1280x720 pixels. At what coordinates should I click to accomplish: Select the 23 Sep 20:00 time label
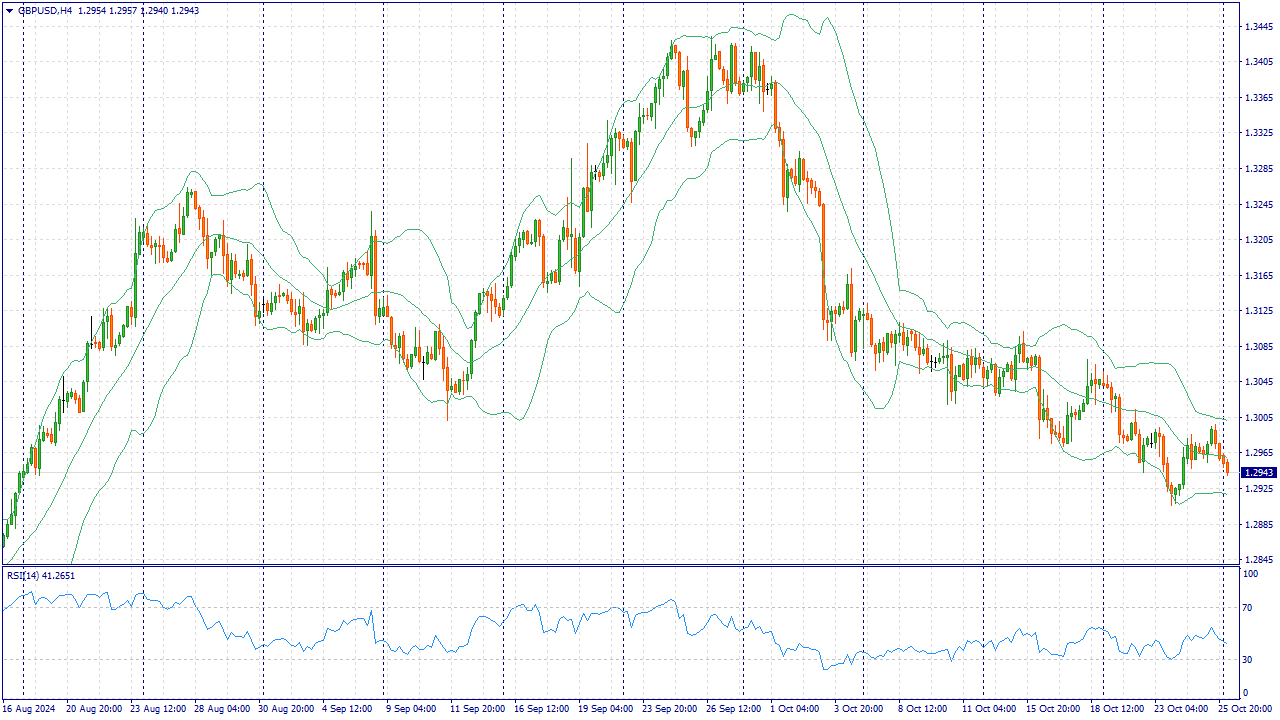click(670, 709)
